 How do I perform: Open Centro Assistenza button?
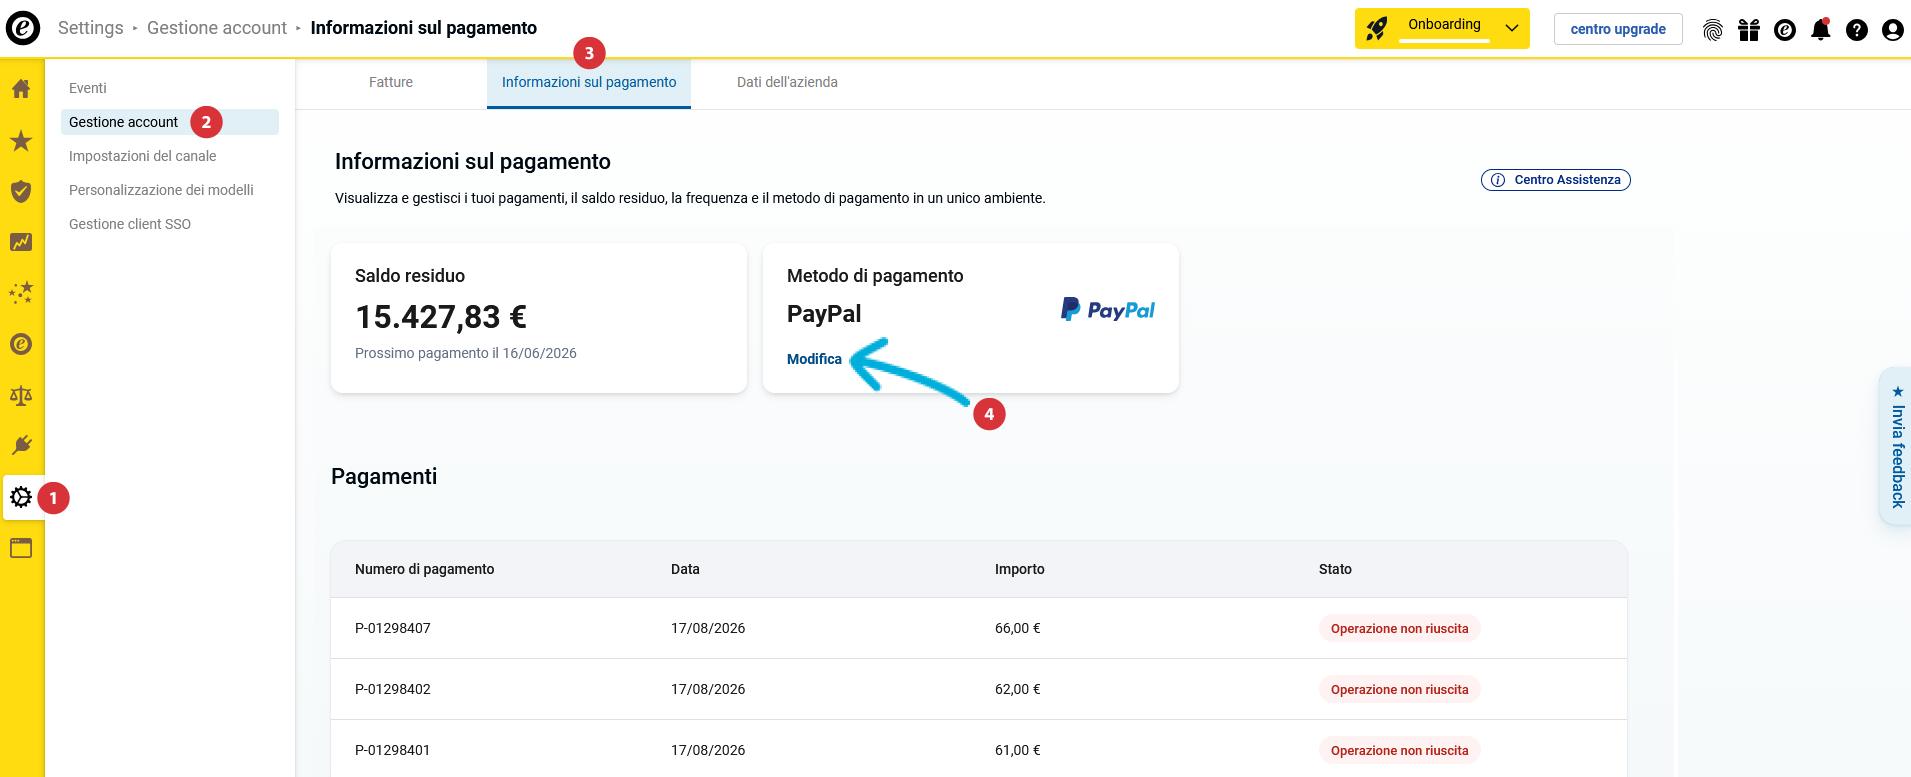pyautogui.click(x=1556, y=180)
